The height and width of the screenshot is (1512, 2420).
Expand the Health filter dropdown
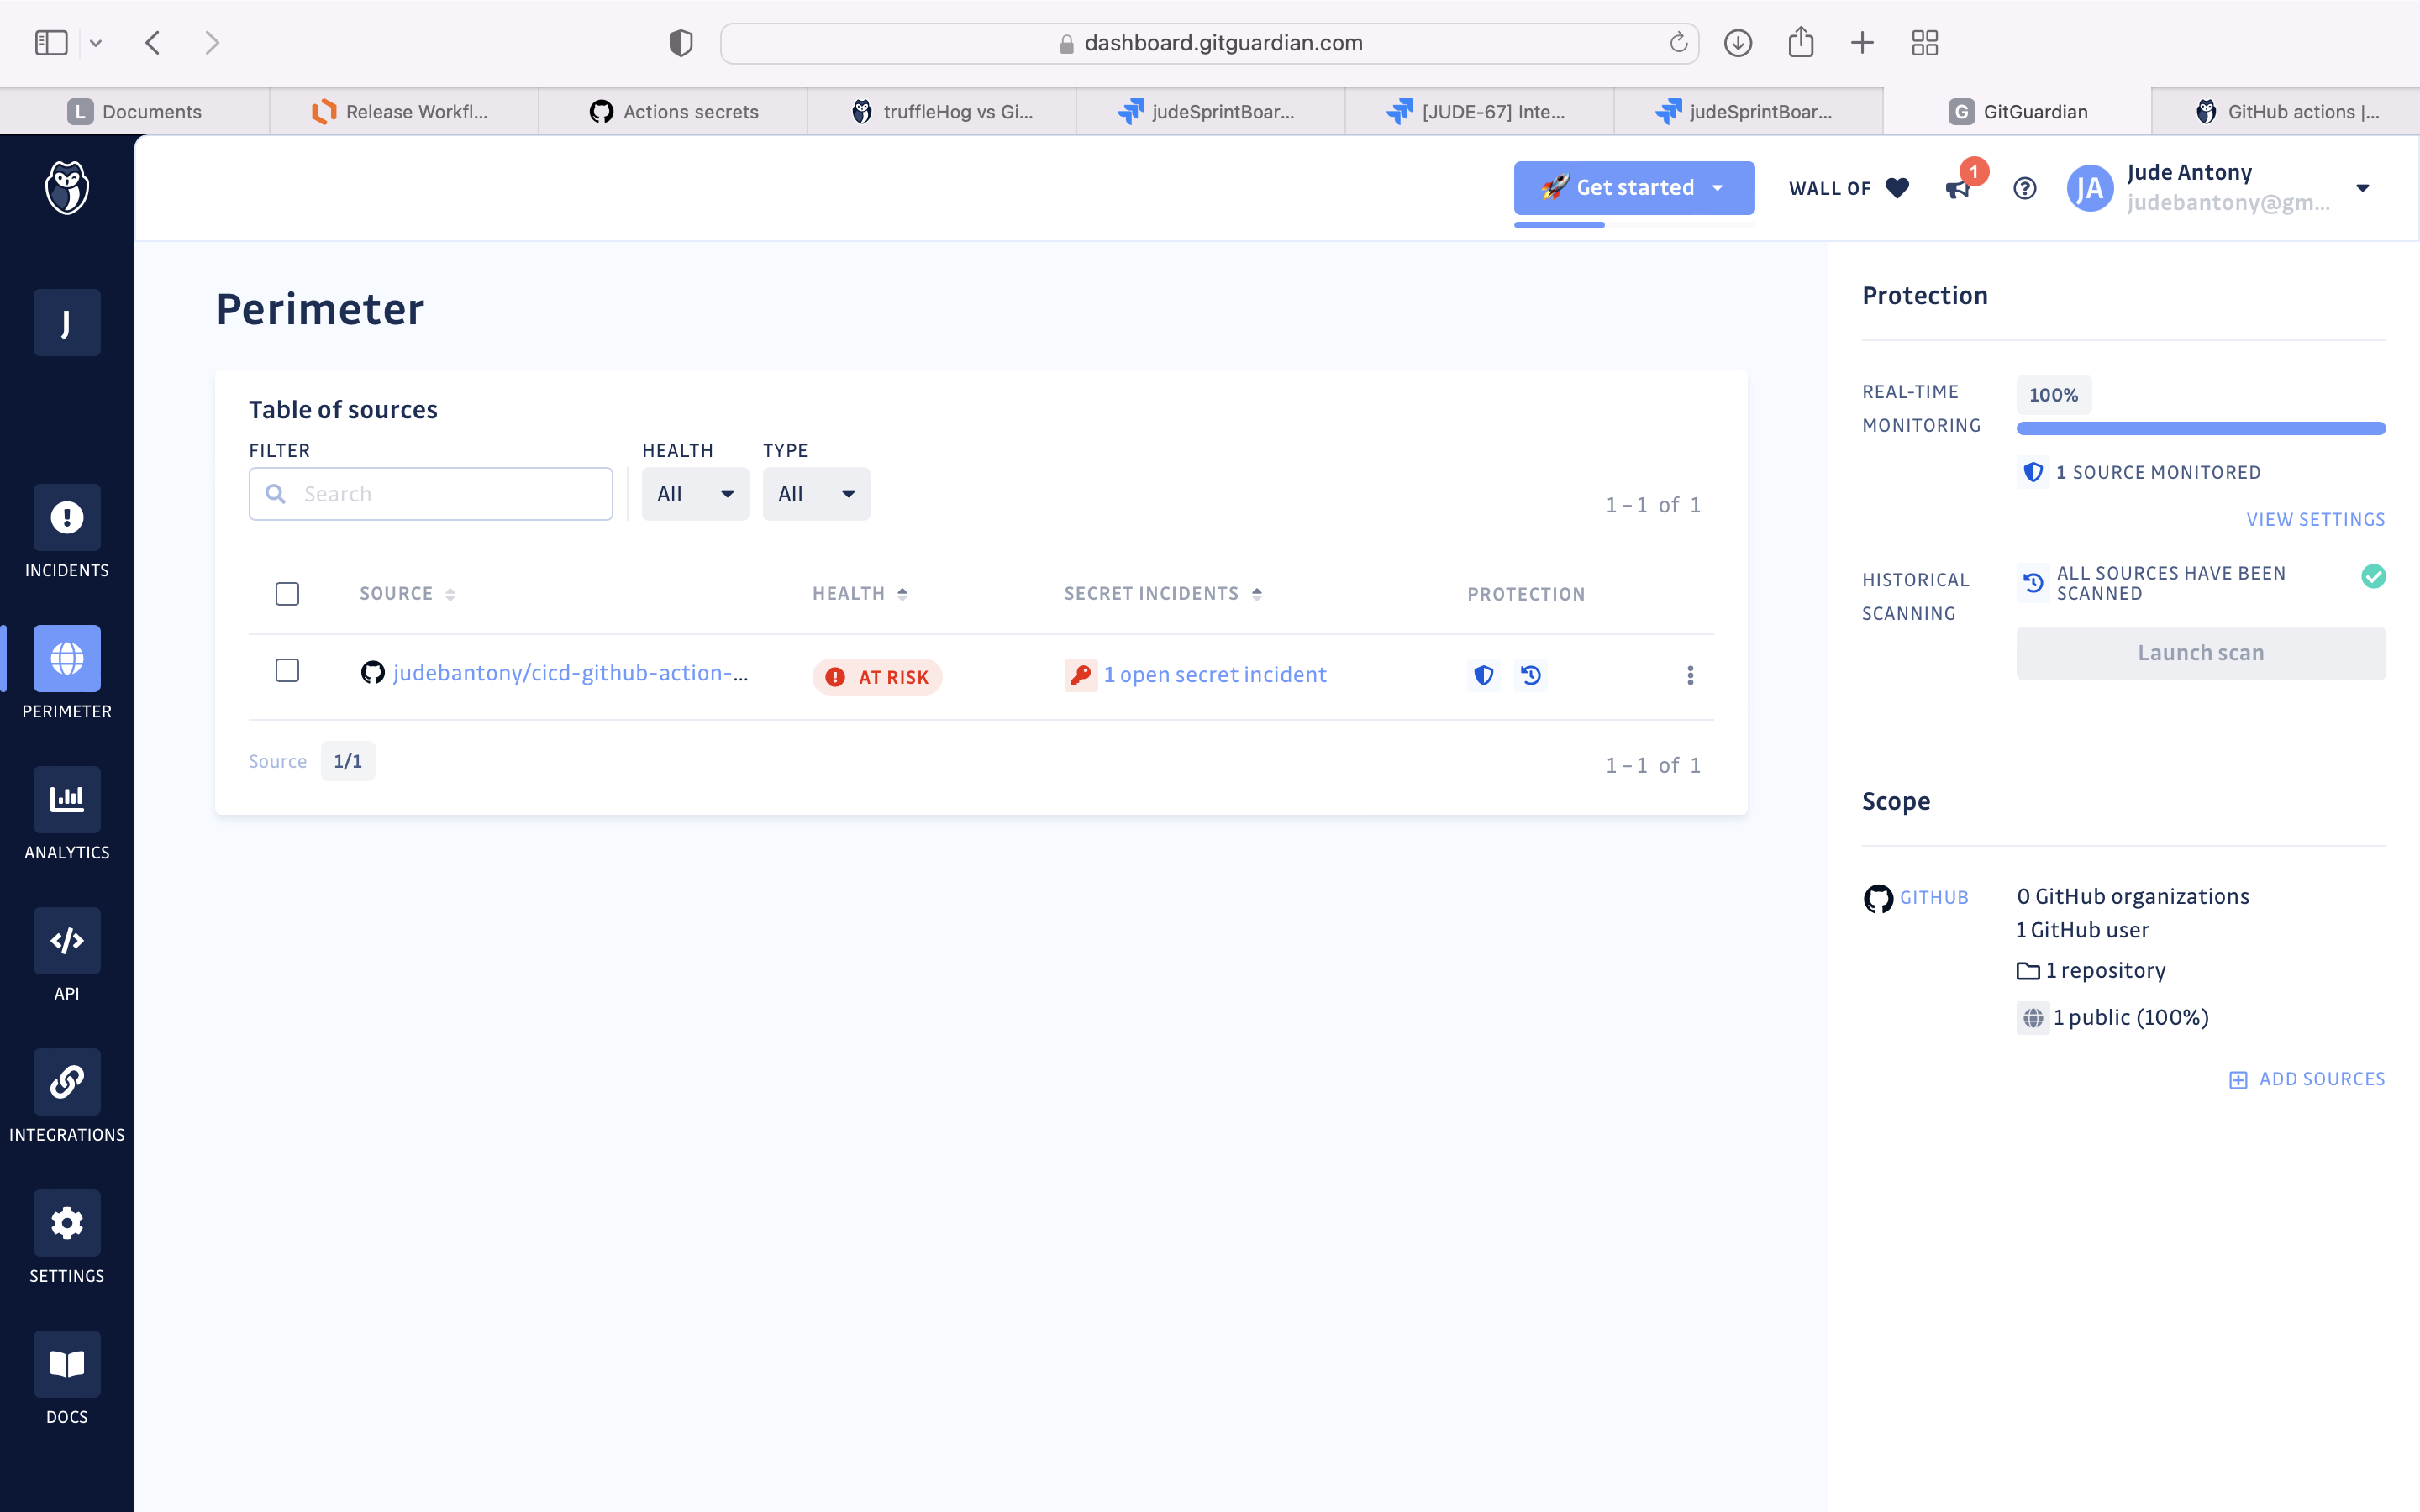(695, 494)
